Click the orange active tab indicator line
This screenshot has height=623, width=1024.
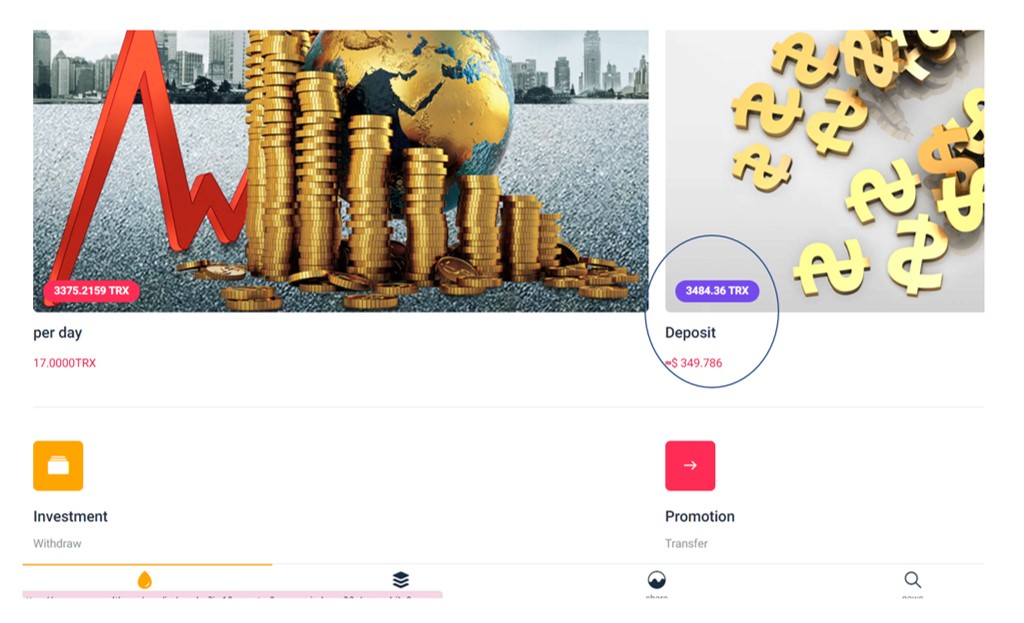point(147,564)
